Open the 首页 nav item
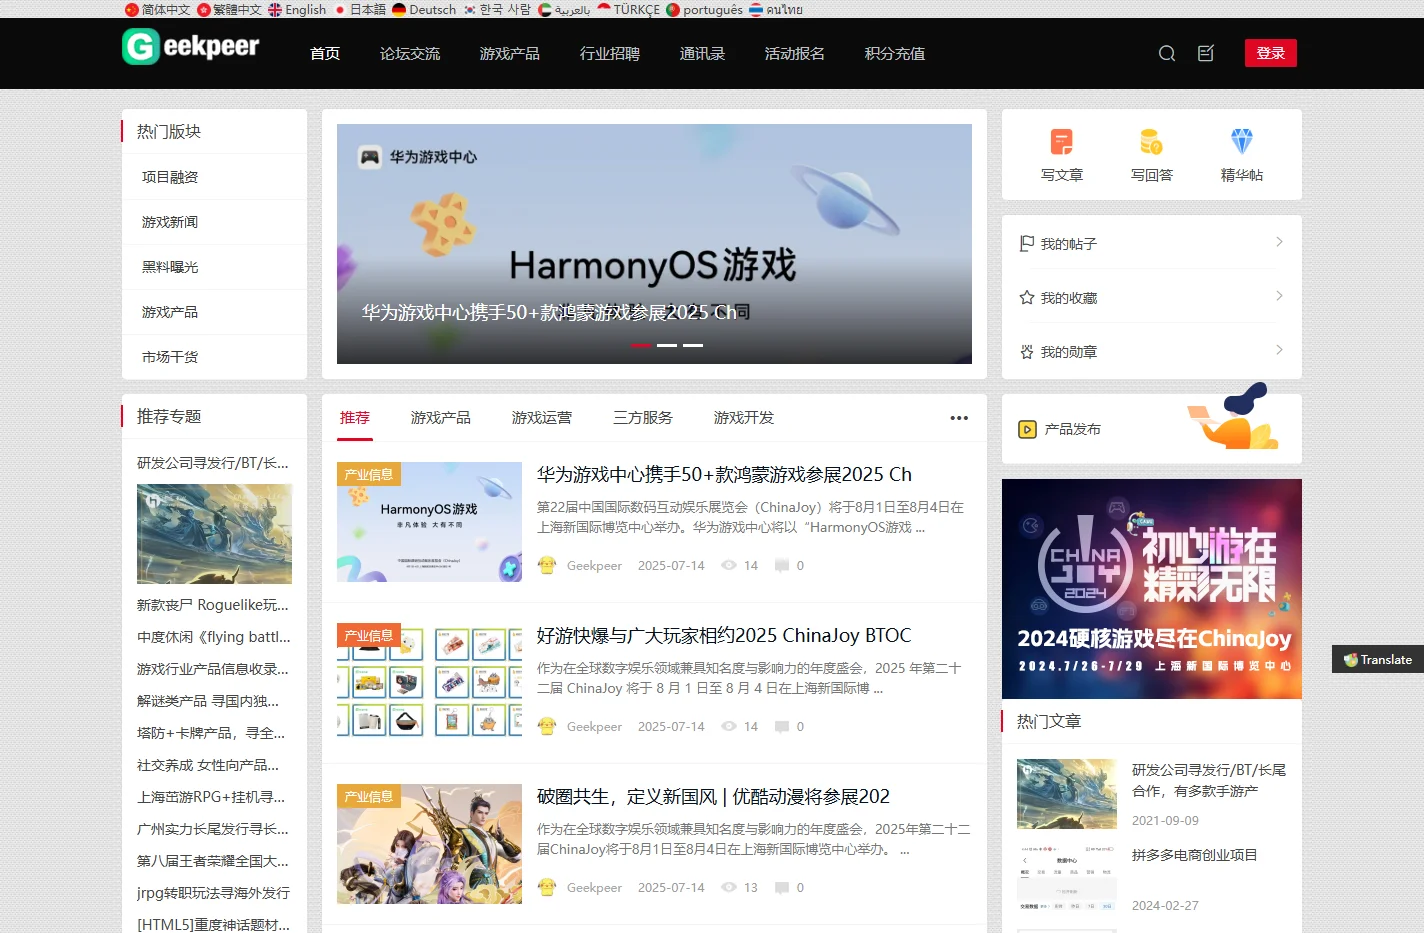Viewport: 1424px width, 933px height. click(x=325, y=53)
